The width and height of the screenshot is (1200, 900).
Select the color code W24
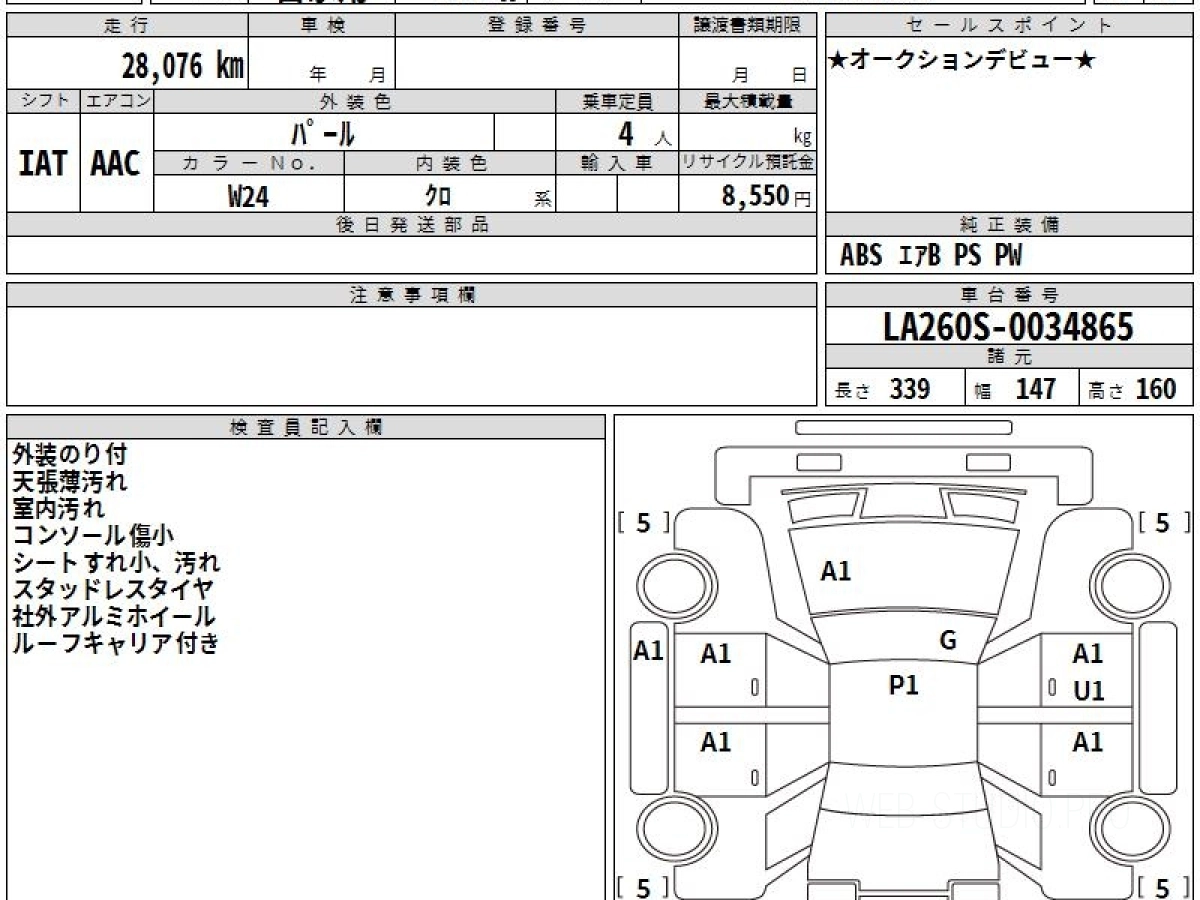pos(248,196)
